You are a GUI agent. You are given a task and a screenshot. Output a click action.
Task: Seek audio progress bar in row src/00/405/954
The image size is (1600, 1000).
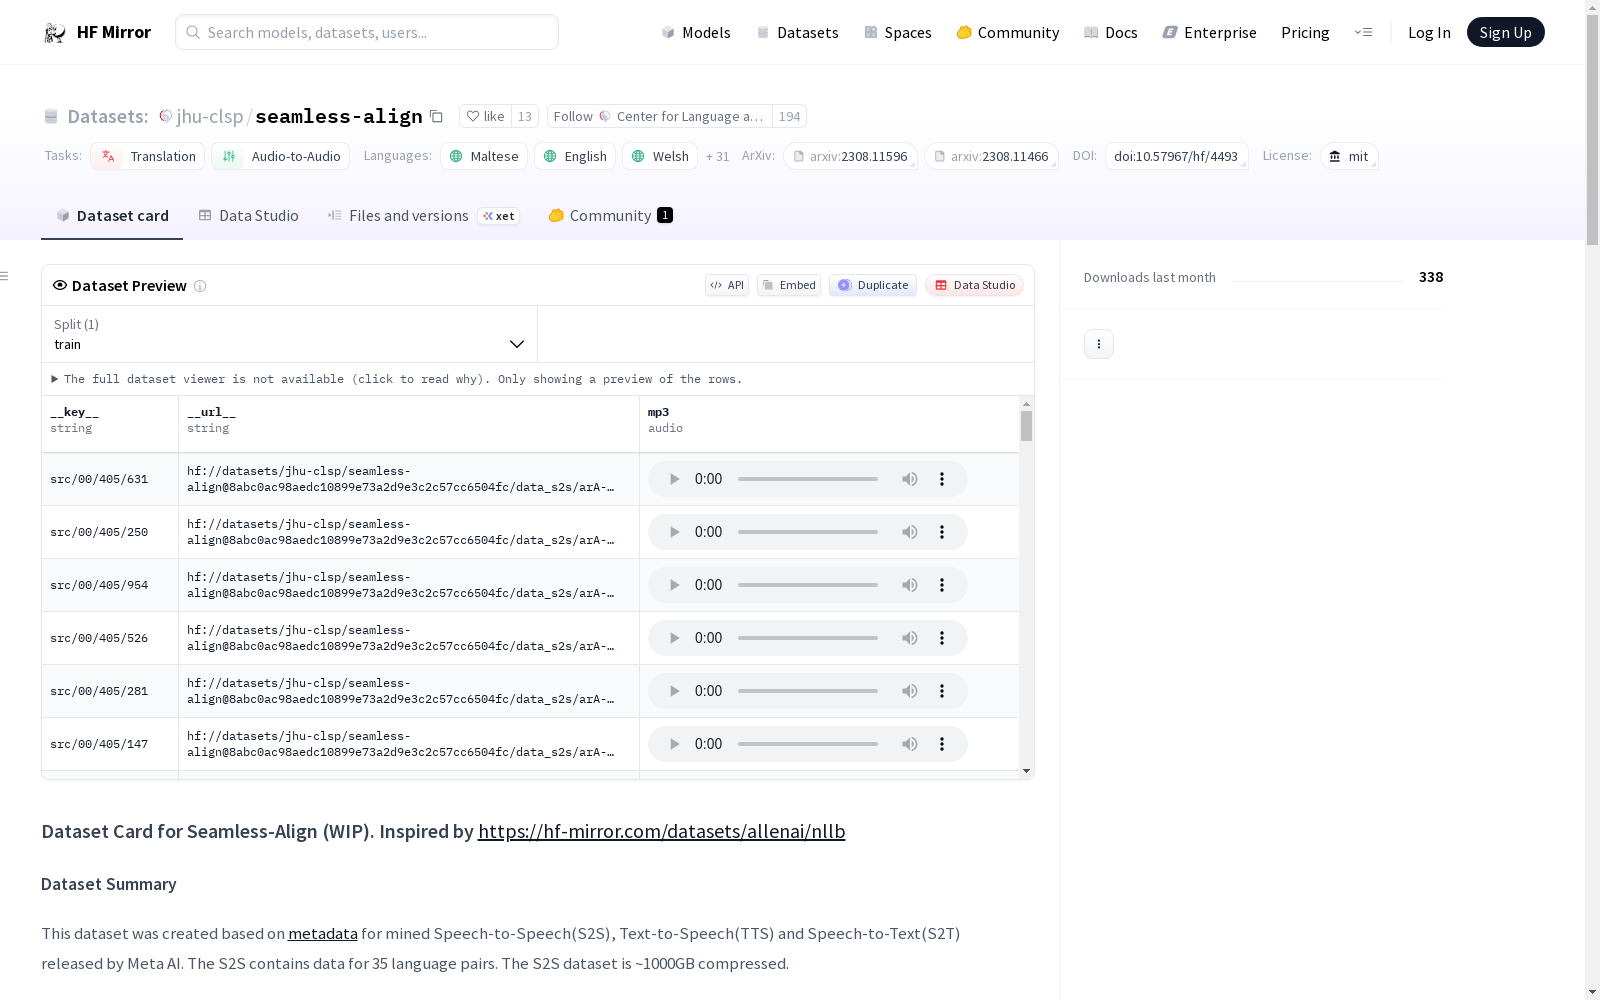(808, 585)
